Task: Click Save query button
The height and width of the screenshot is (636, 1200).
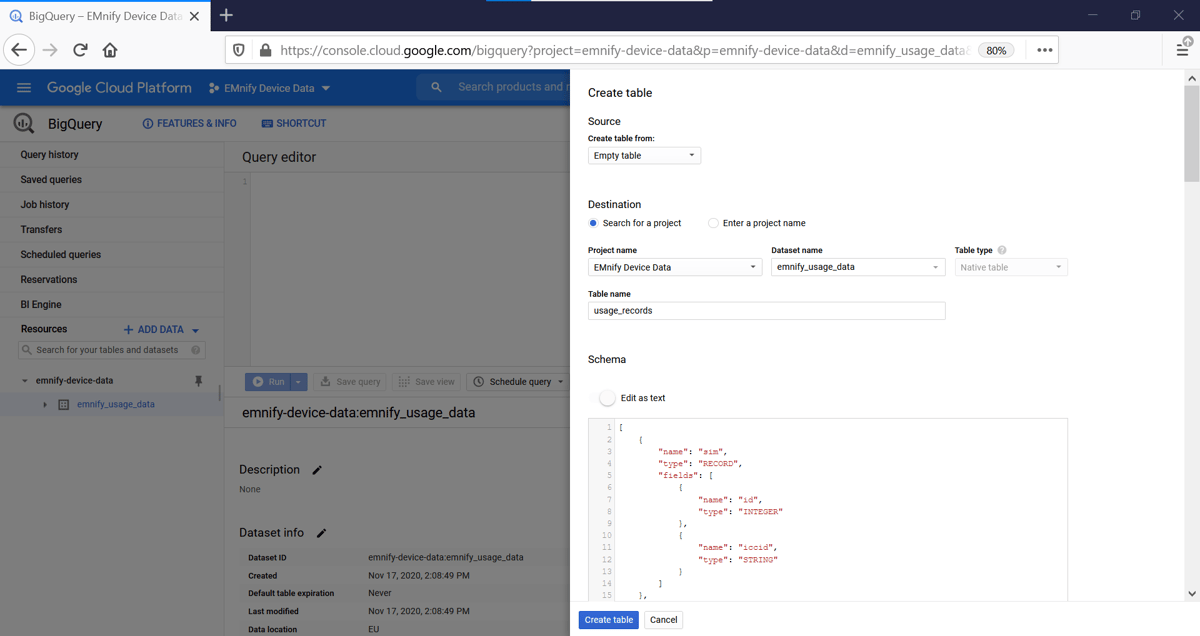Action: pyautogui.click(x=350, y=382)
